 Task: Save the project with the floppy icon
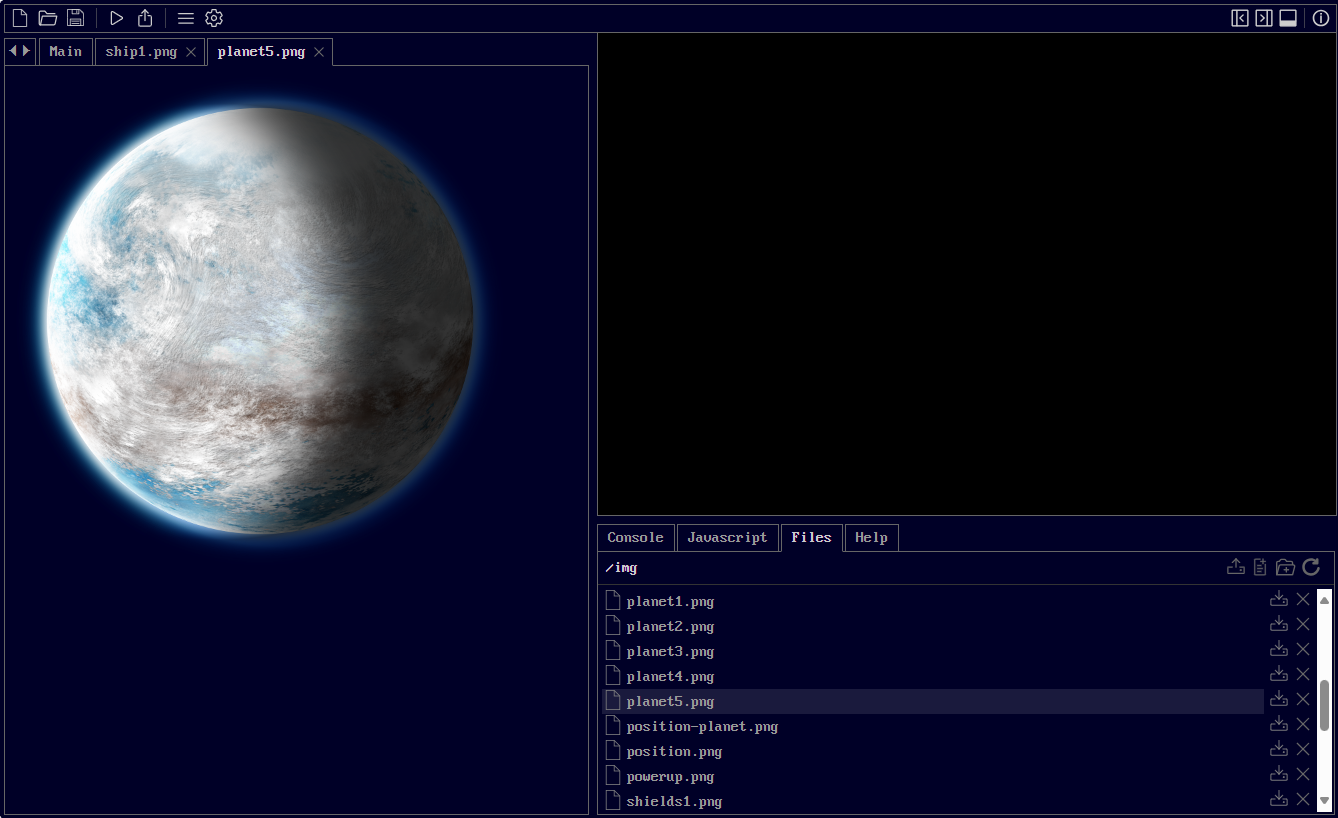75,18
